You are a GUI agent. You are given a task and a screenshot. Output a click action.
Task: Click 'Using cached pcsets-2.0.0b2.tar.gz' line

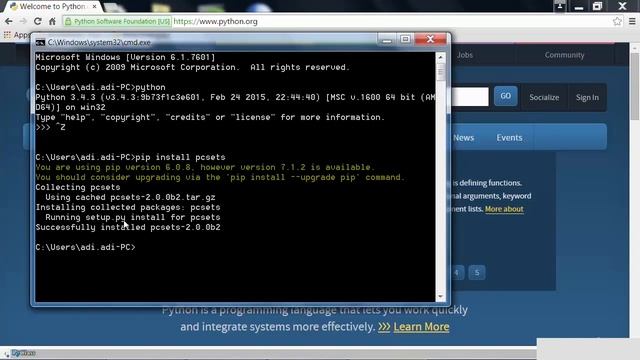coord(130,197)
